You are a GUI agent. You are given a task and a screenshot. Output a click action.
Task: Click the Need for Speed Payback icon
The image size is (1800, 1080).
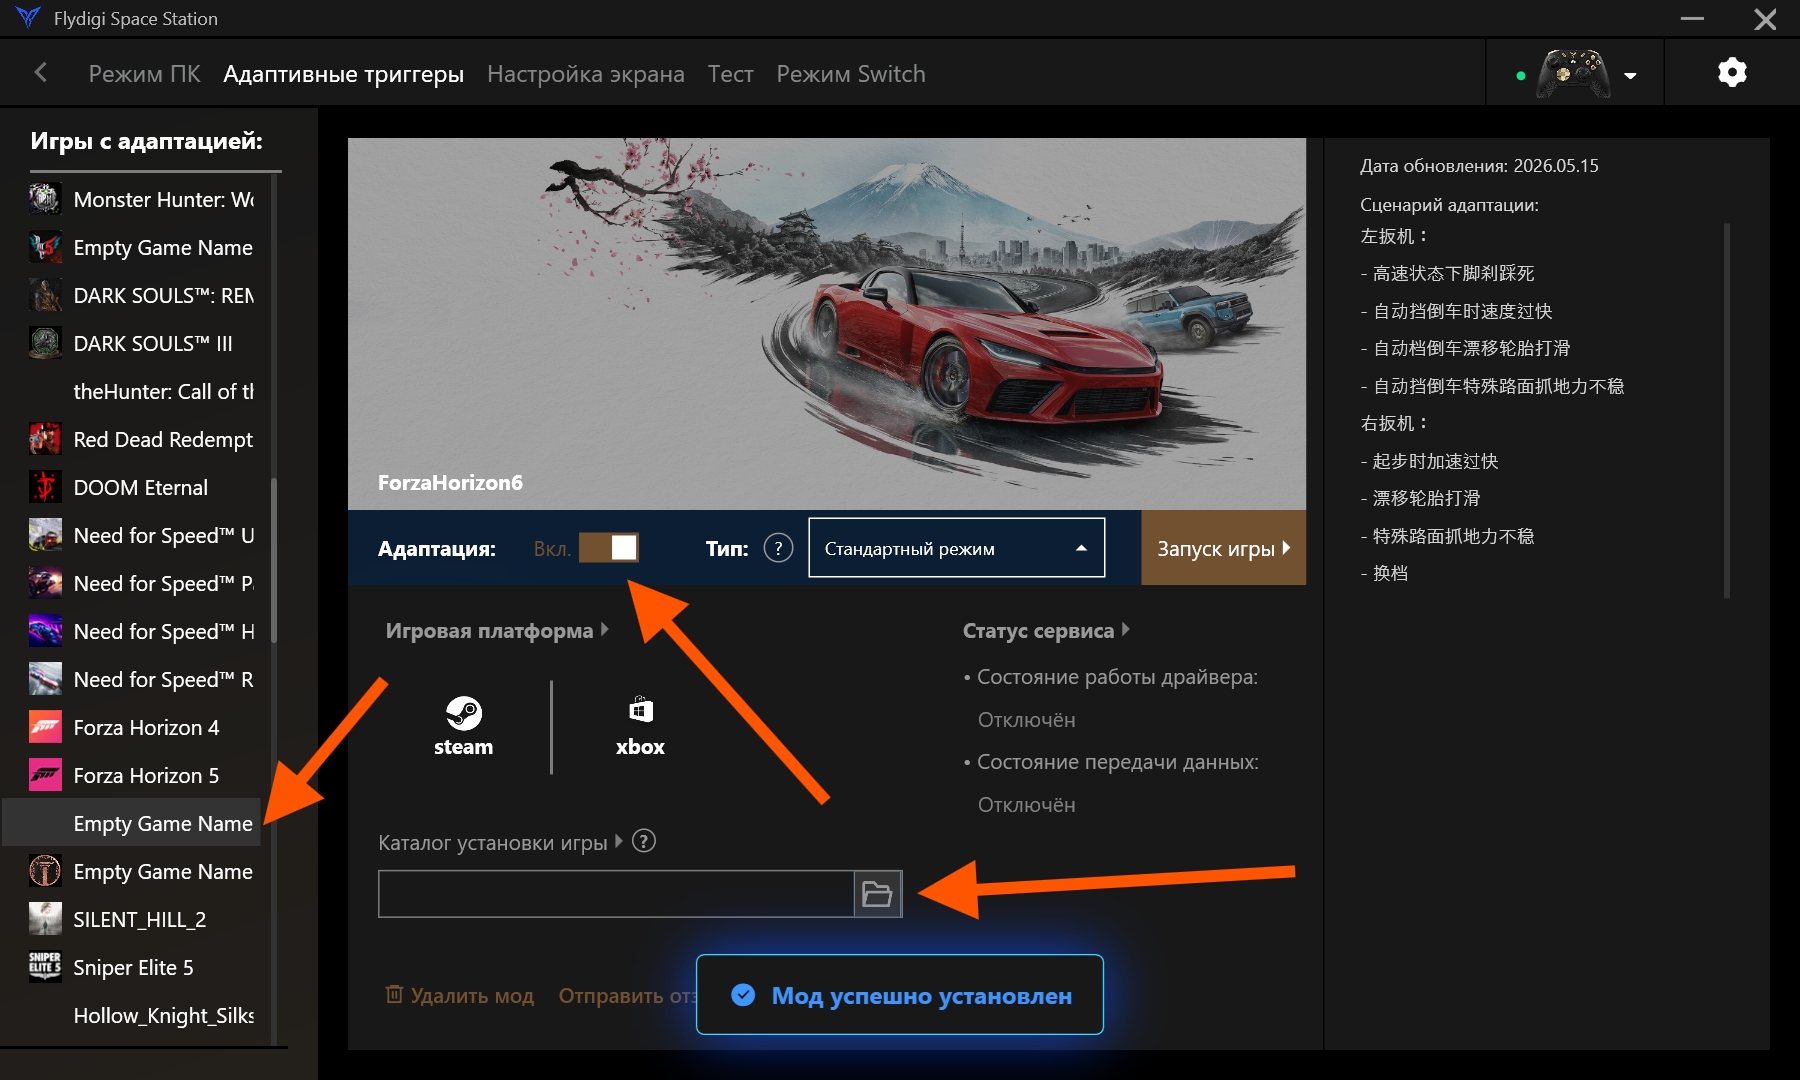[x=45, y=583]
